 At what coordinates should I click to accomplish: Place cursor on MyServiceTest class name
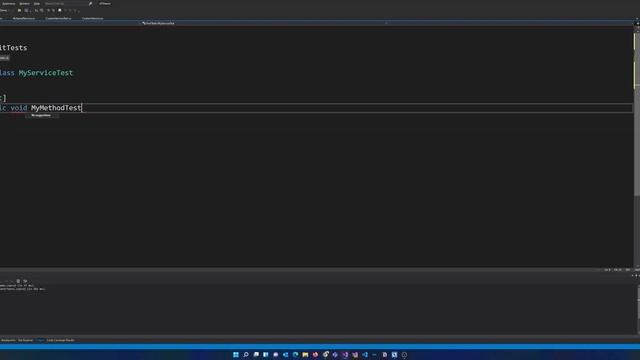coord(46,73)
